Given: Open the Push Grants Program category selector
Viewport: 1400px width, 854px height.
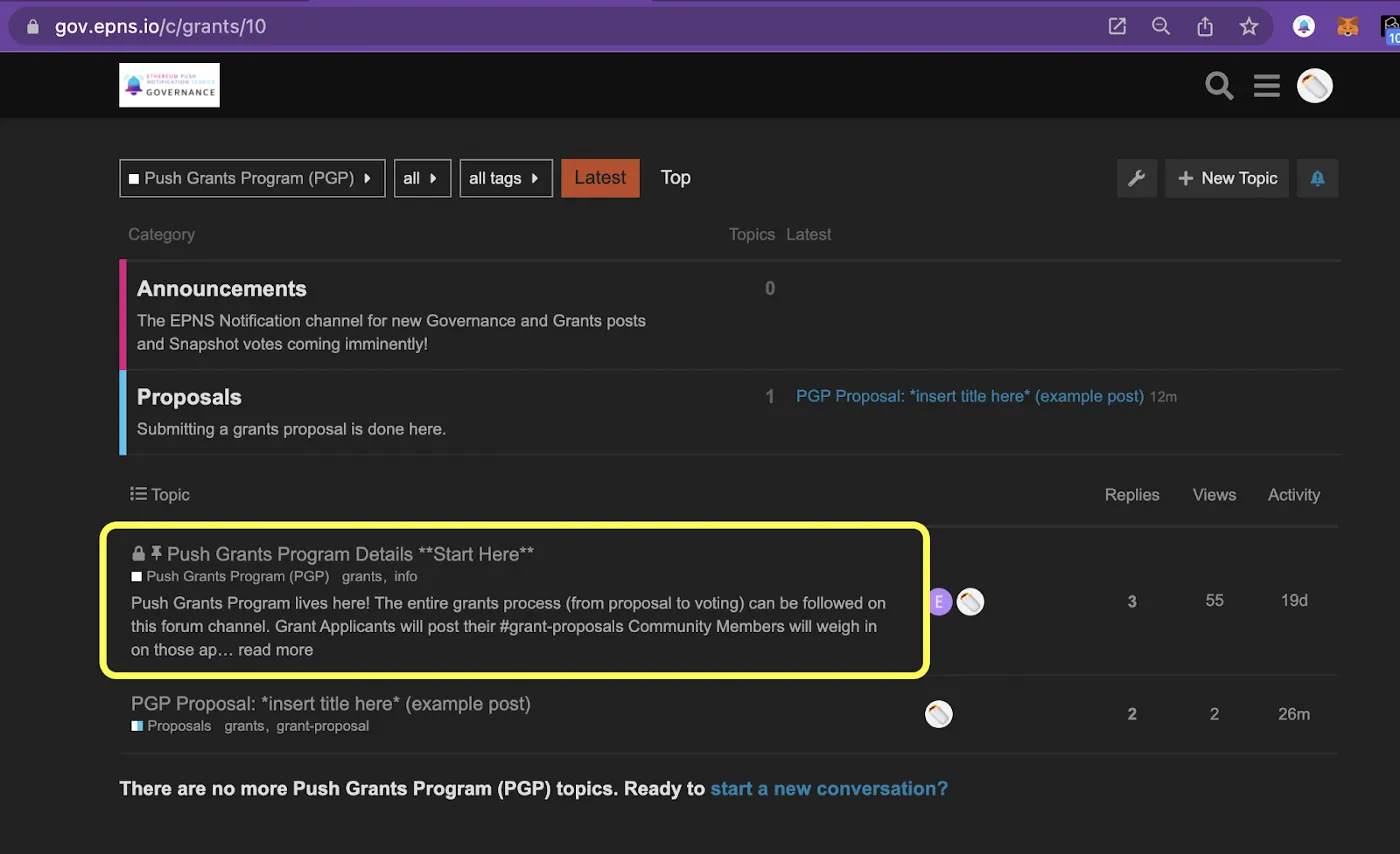Looking at the screenshot, I should click(252, 178).
